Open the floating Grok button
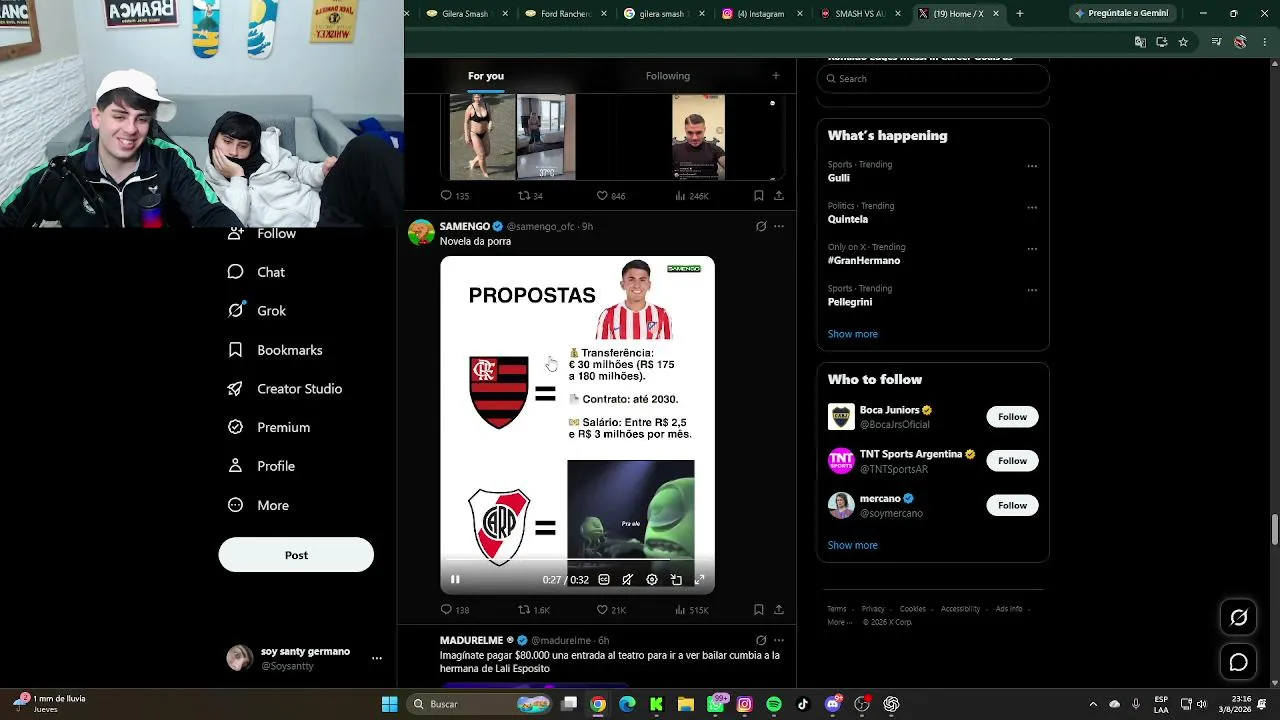 pos(1238,618)
